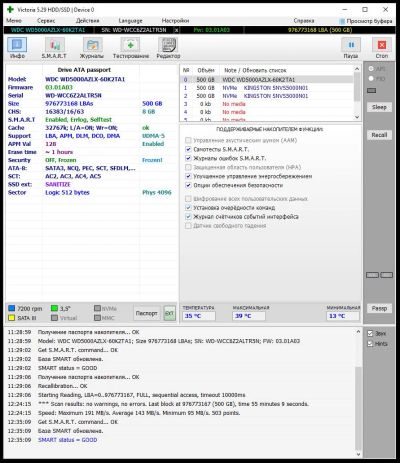Toggle Журнал счётчиков событий интерфейса checkbox
Image resolution: width=400 pixels, height=463 pixels.
(188, 217)
